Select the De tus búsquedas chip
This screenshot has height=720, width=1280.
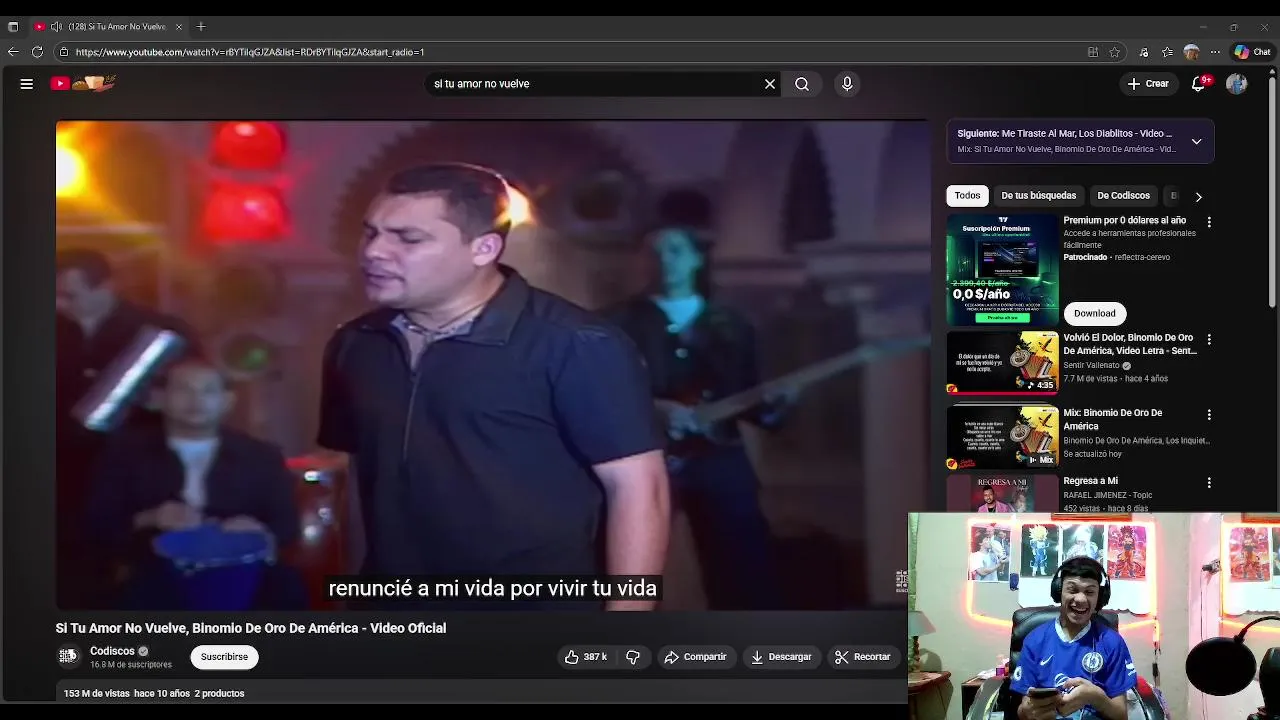tap(1039, 196)
